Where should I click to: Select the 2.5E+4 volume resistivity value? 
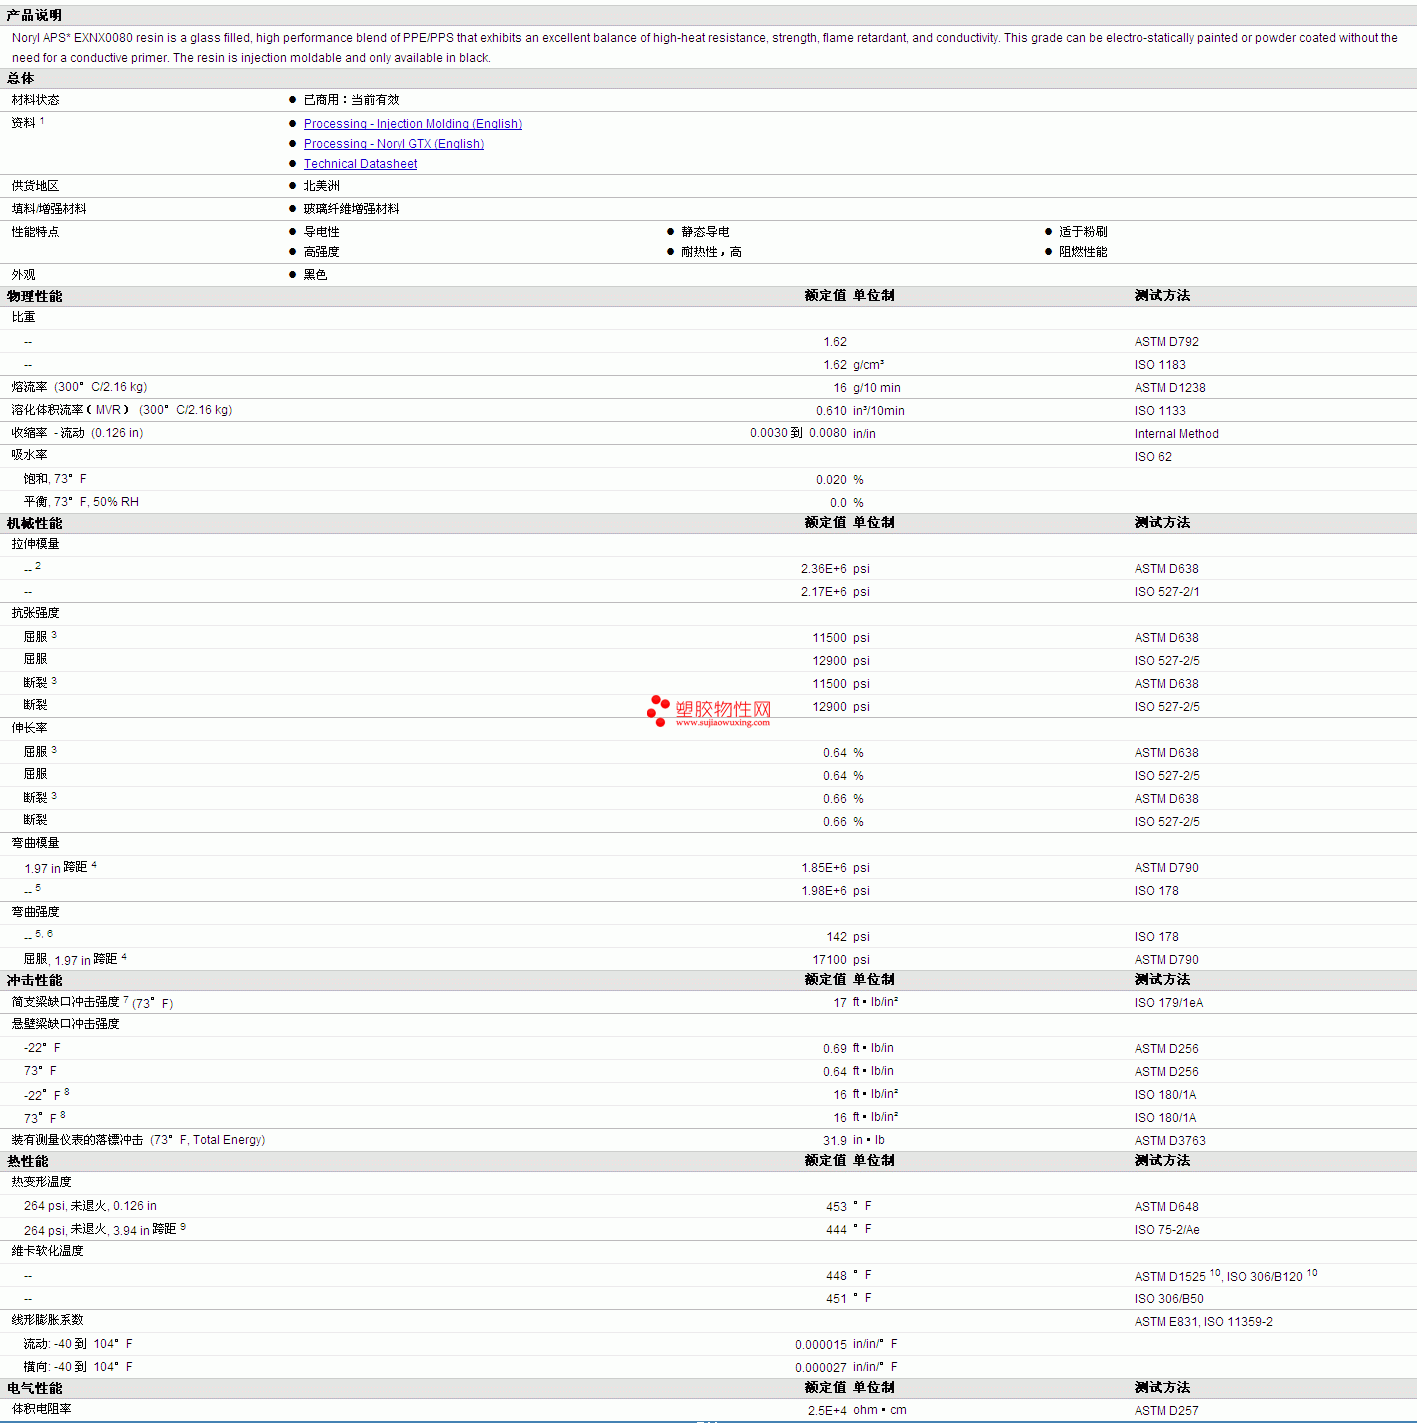(827, 1411)
